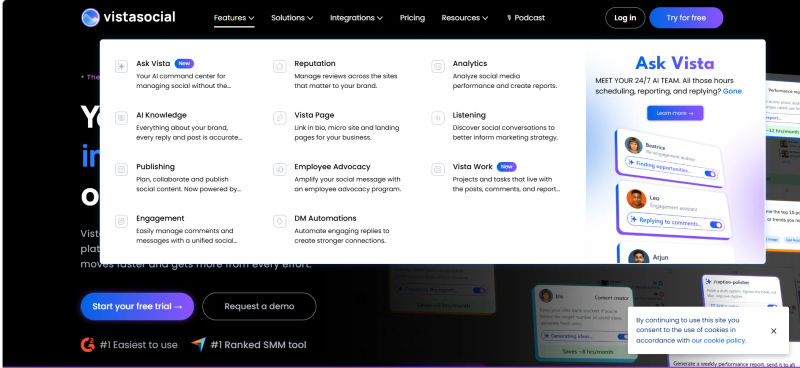The image size is (800, 368).
Task: Toggle the Finding opportunities switch
Action: 710,174
